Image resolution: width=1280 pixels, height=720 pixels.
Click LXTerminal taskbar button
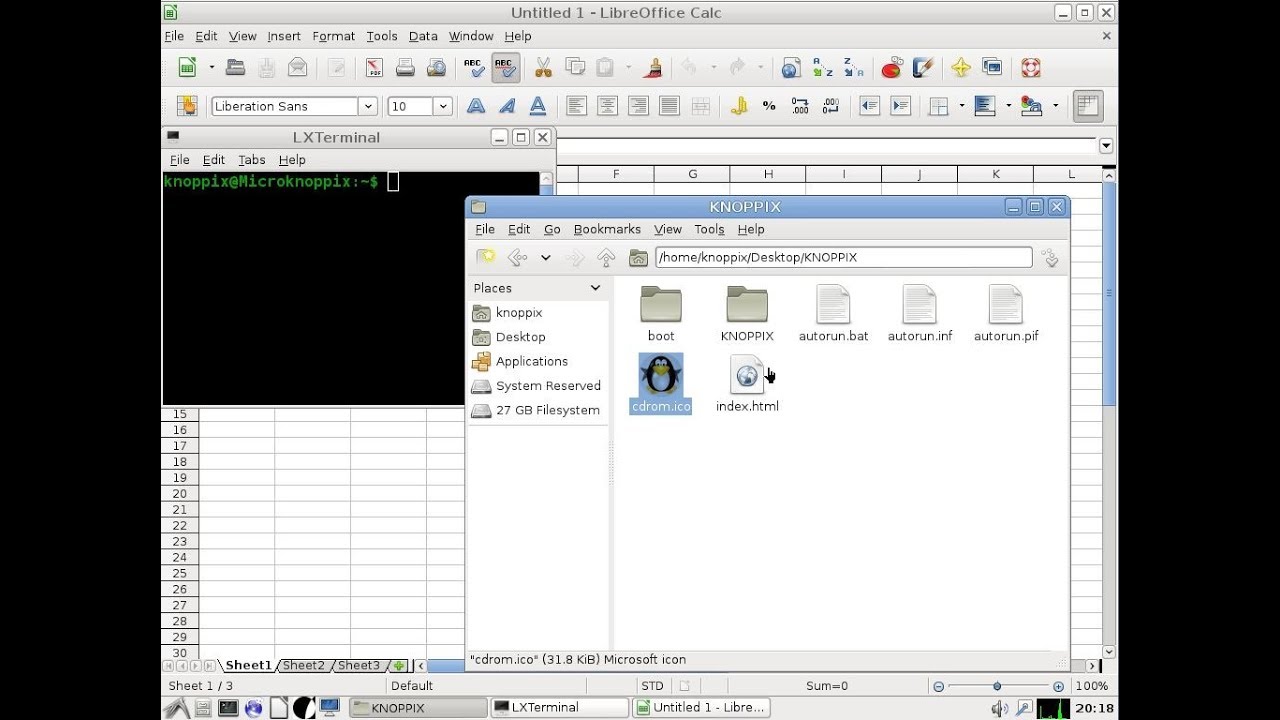point(558,707)
